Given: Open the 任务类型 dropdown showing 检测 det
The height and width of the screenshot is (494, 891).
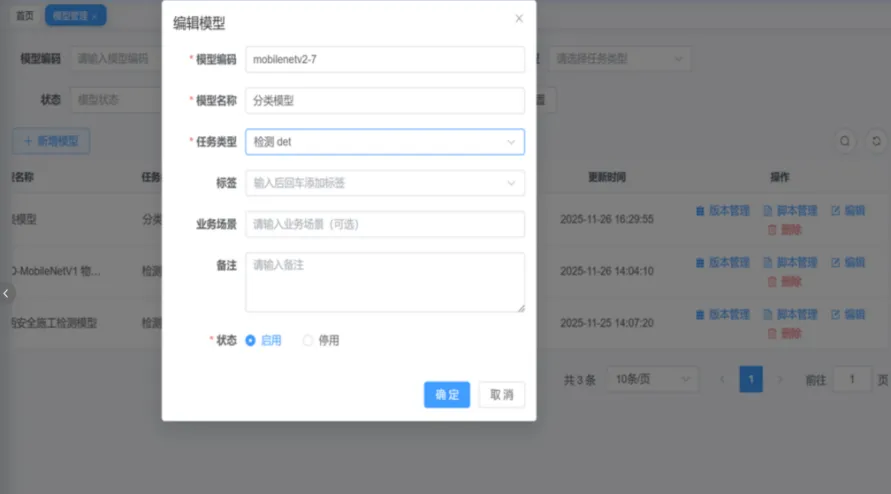Looking at the screenshot, I should [385, 142].
